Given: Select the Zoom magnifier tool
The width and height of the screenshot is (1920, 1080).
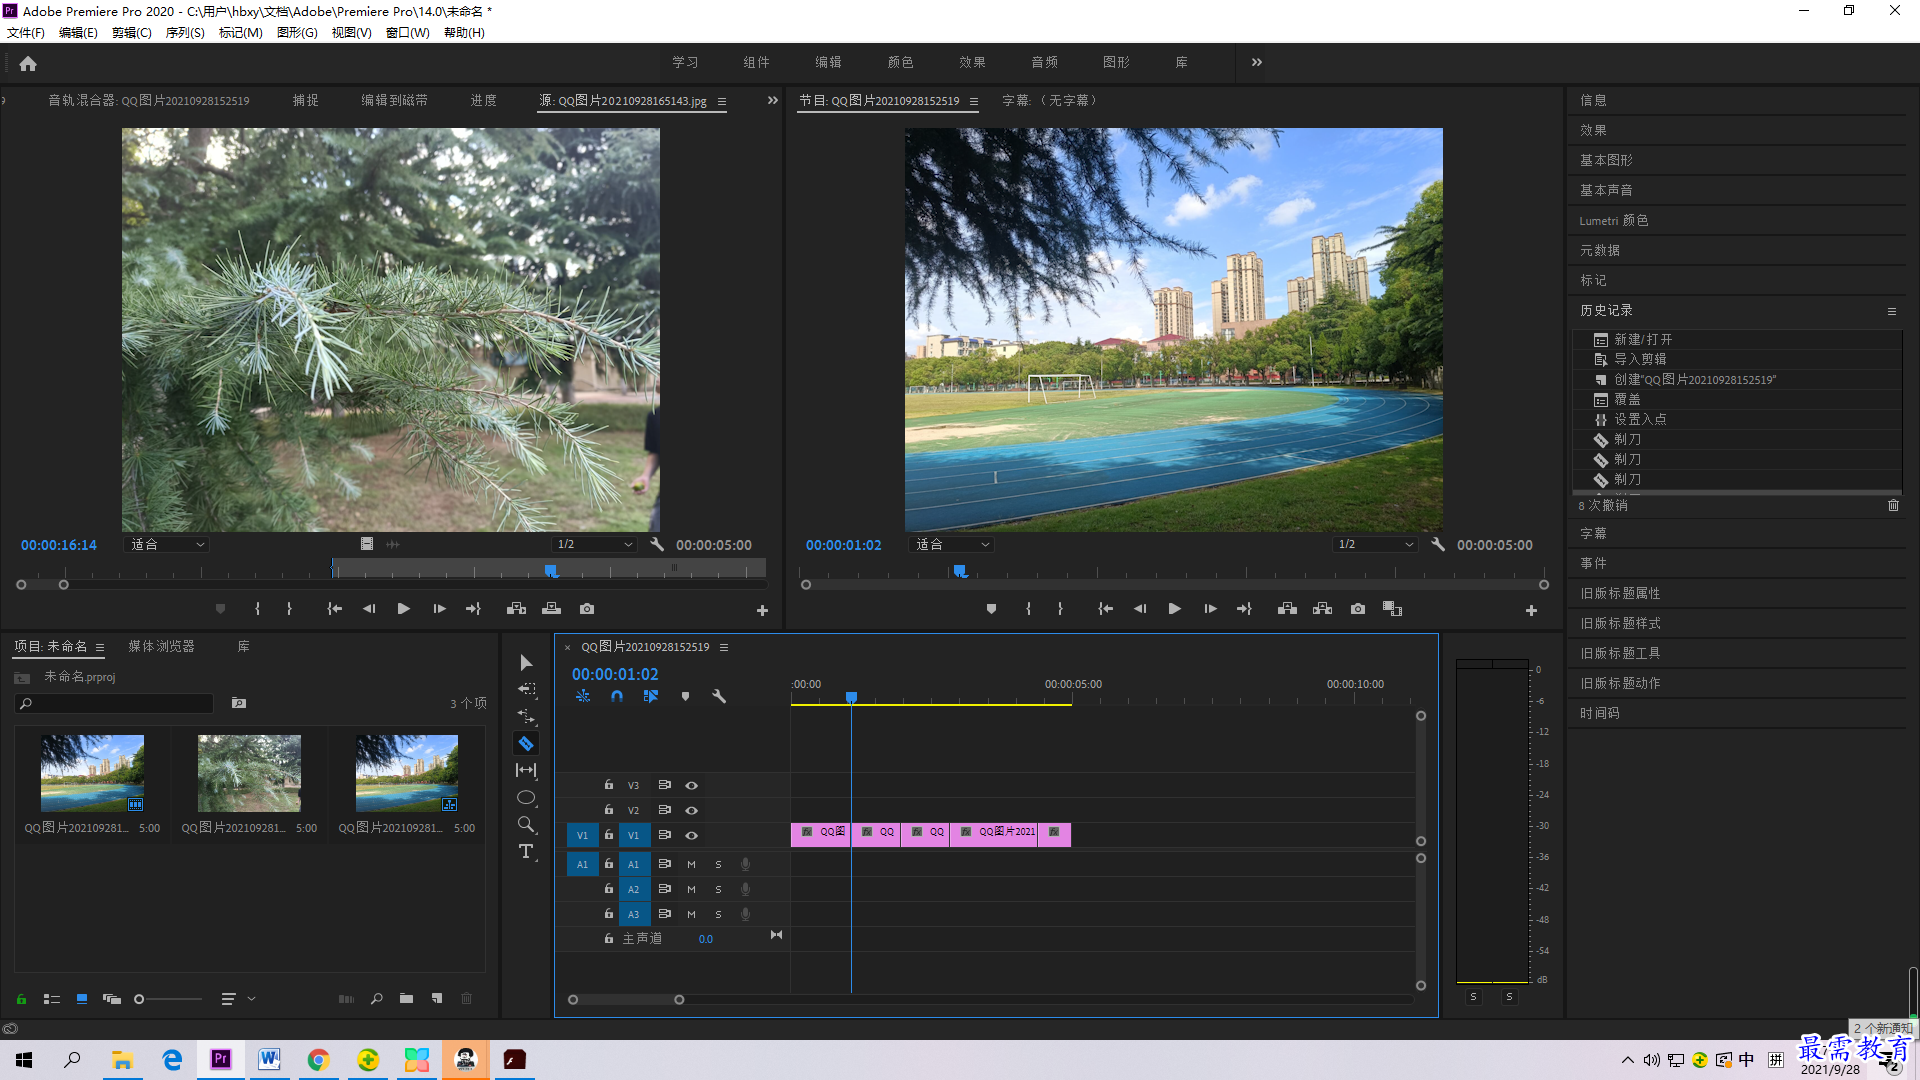Looking at the screenshot, I should [x=526, y=824].
